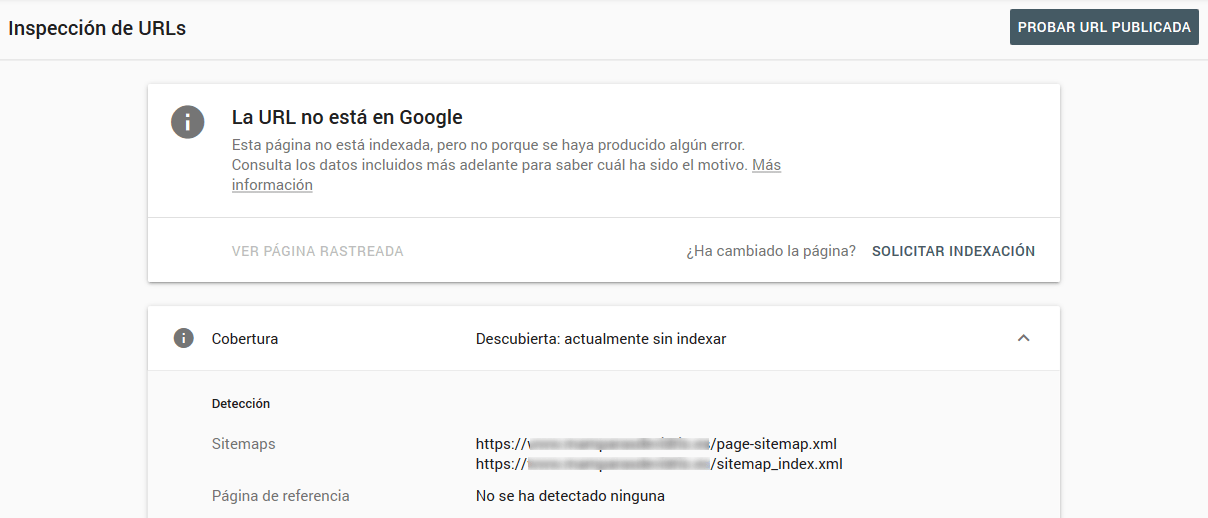Click the ¿Ha cambiado la página? text
The height and width of the screenshot is (518, 1208).
771,251
